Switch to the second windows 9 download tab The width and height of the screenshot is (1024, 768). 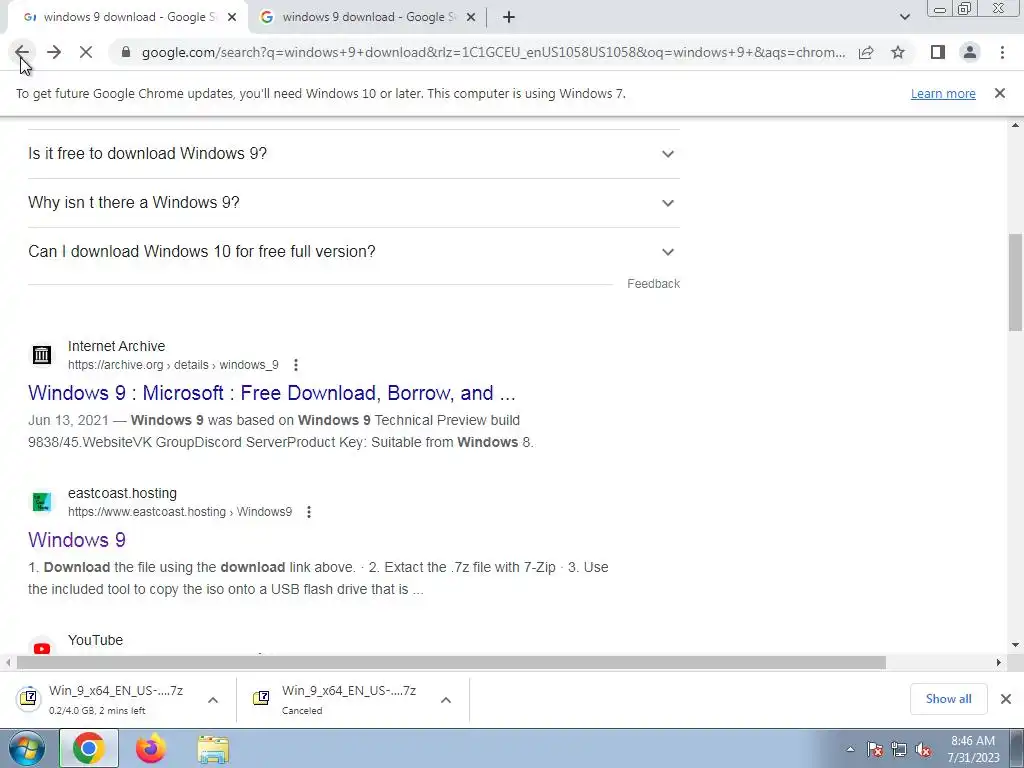tap(368, 17)
